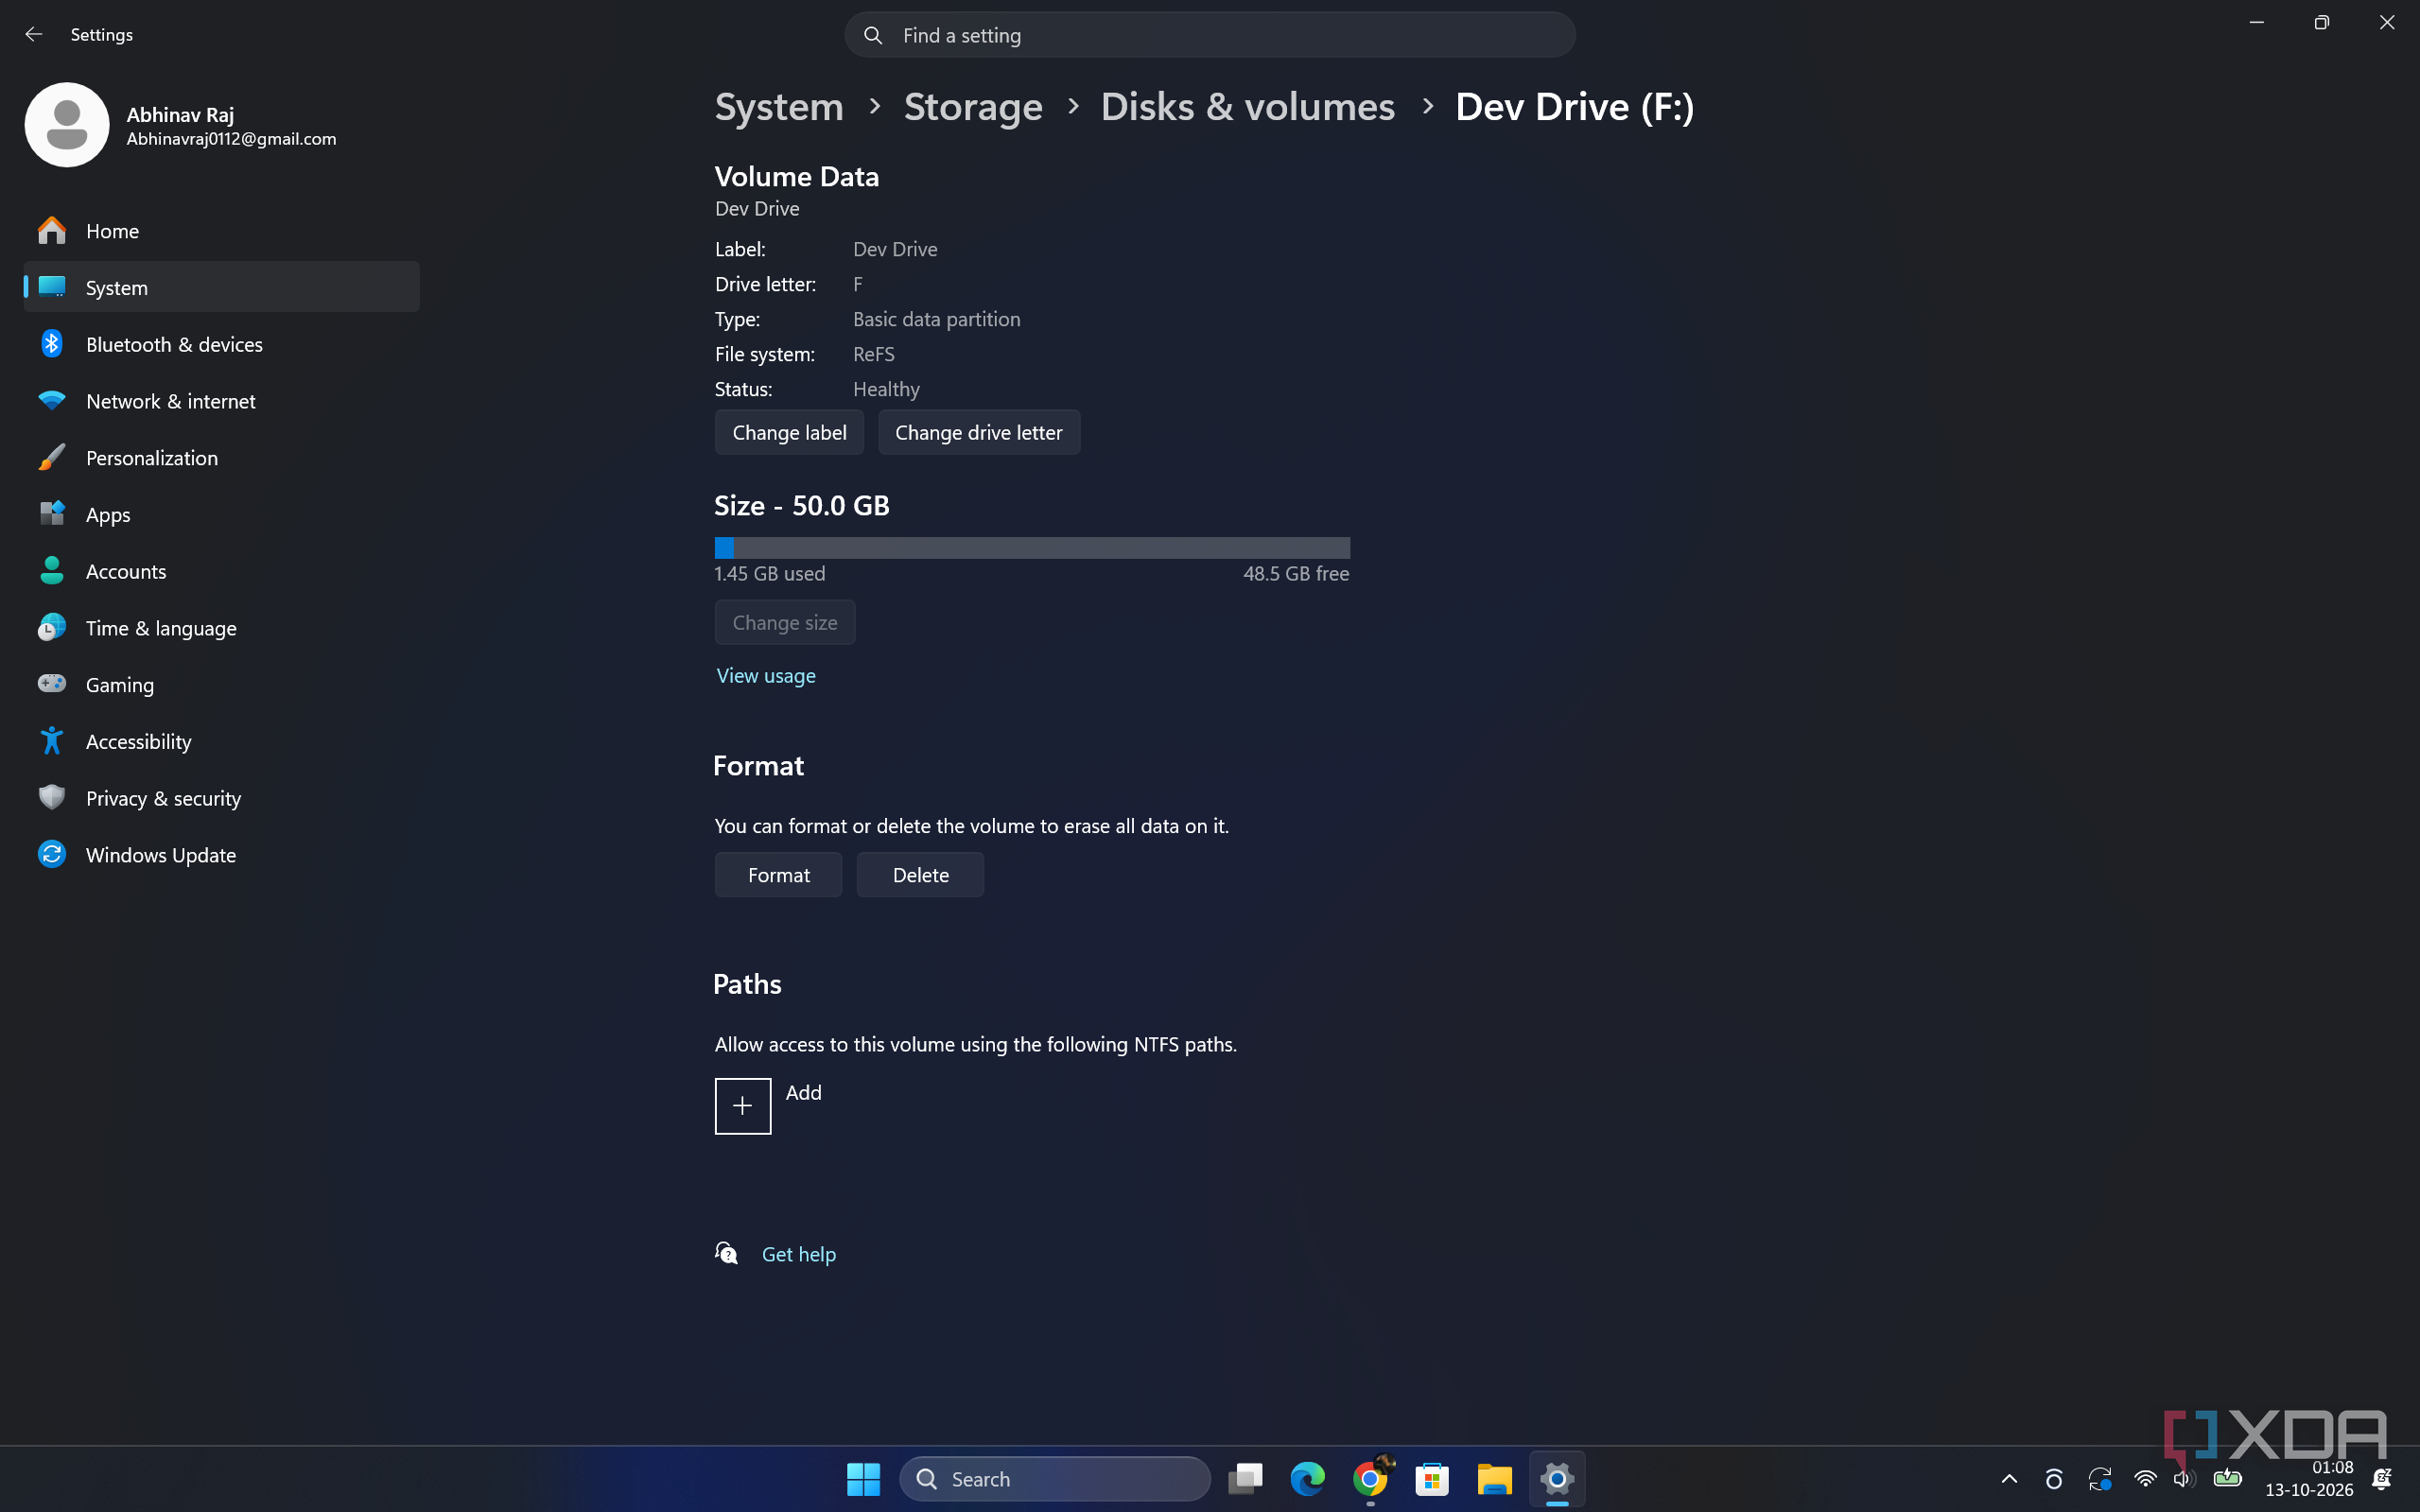Click the plus Add path icon

[x=743, y=1106]
